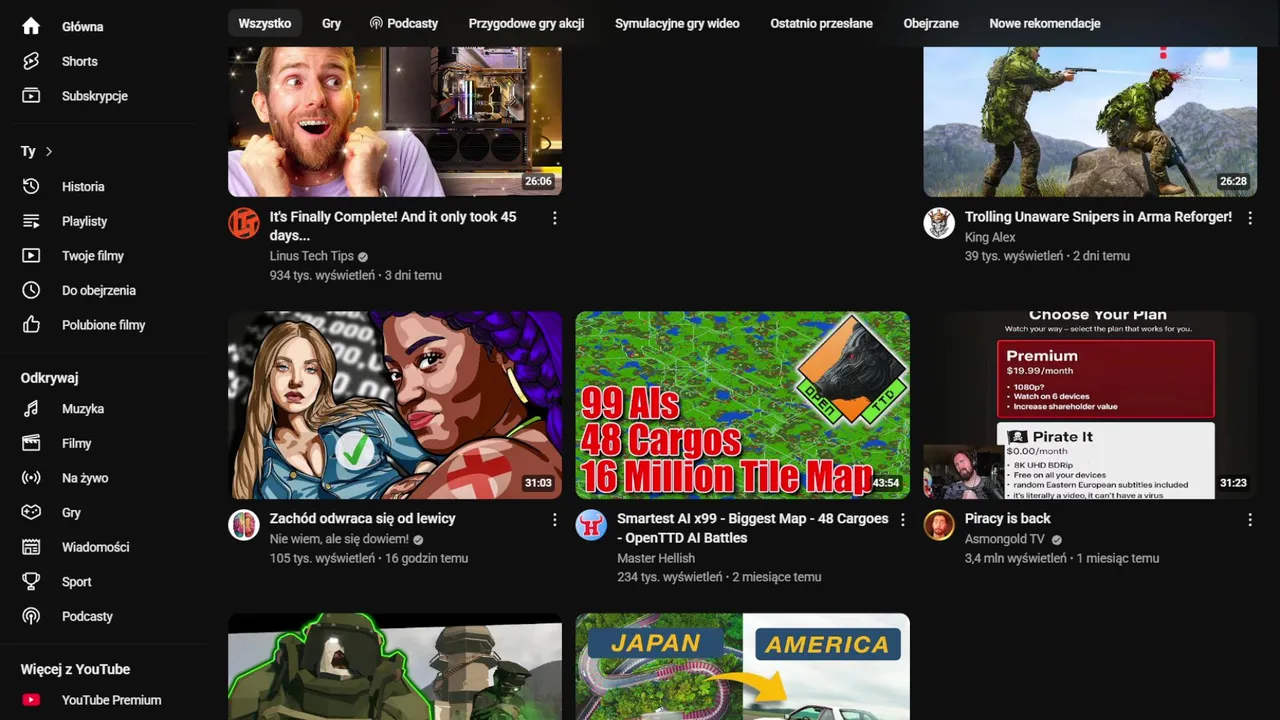Open the Sport trophy icon
The width and height of the screenshot is (1280, 720).
point(31,581)
